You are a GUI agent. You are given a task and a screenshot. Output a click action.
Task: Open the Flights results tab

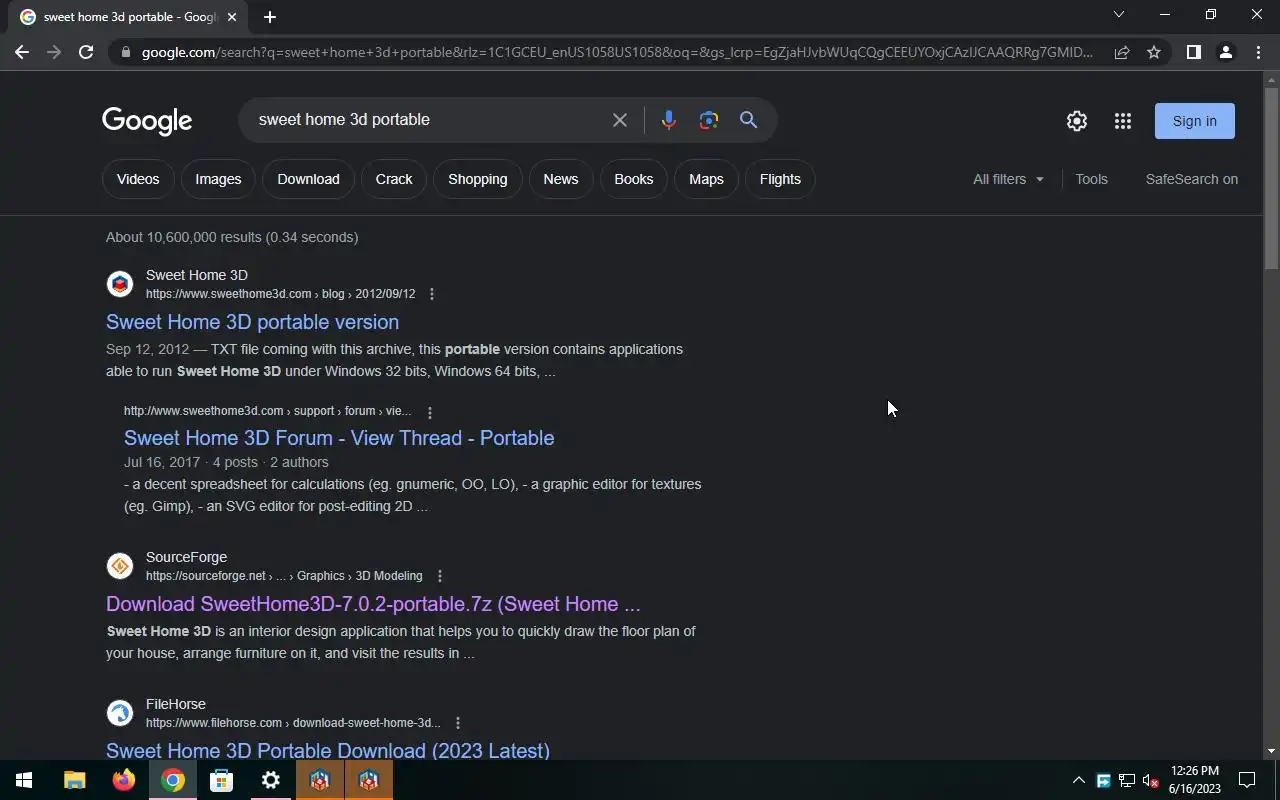(x=780, y=179)
